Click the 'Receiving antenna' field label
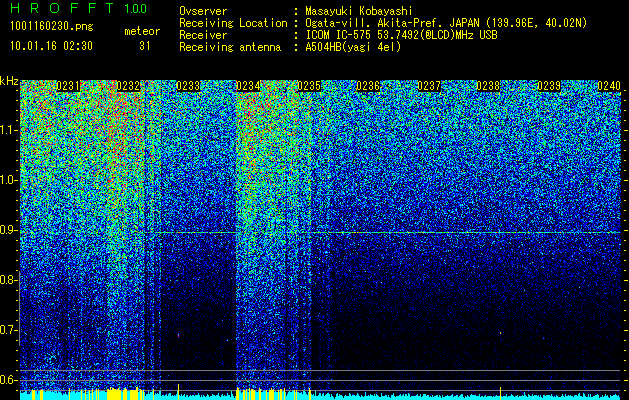The image size is (629, 400). point(230,47)
